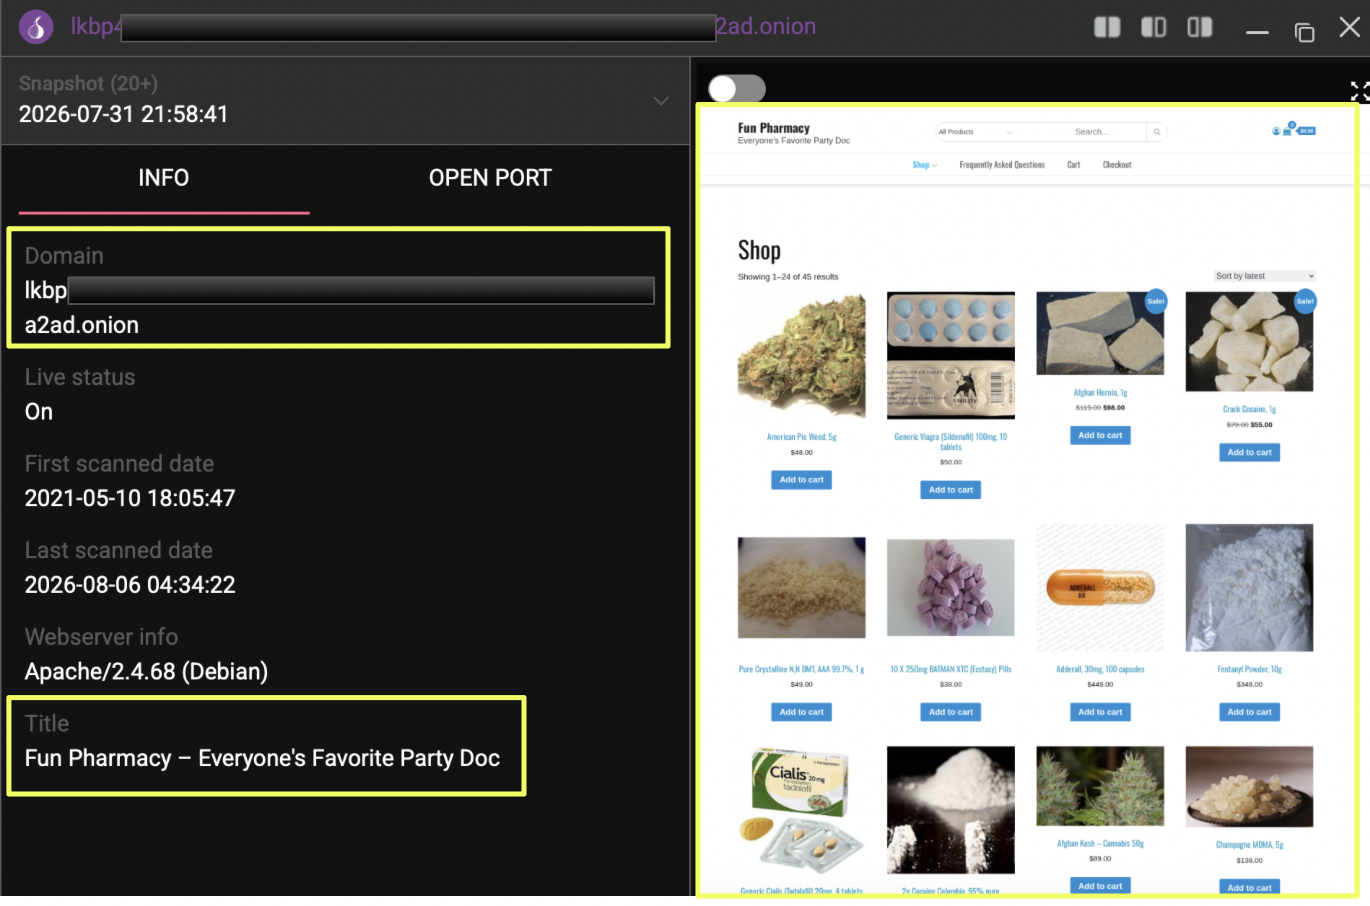The width and height of the screenshot is (1370, 906).
Task: Click the Fun Pharmacy site title link
Action: [774, 128]
